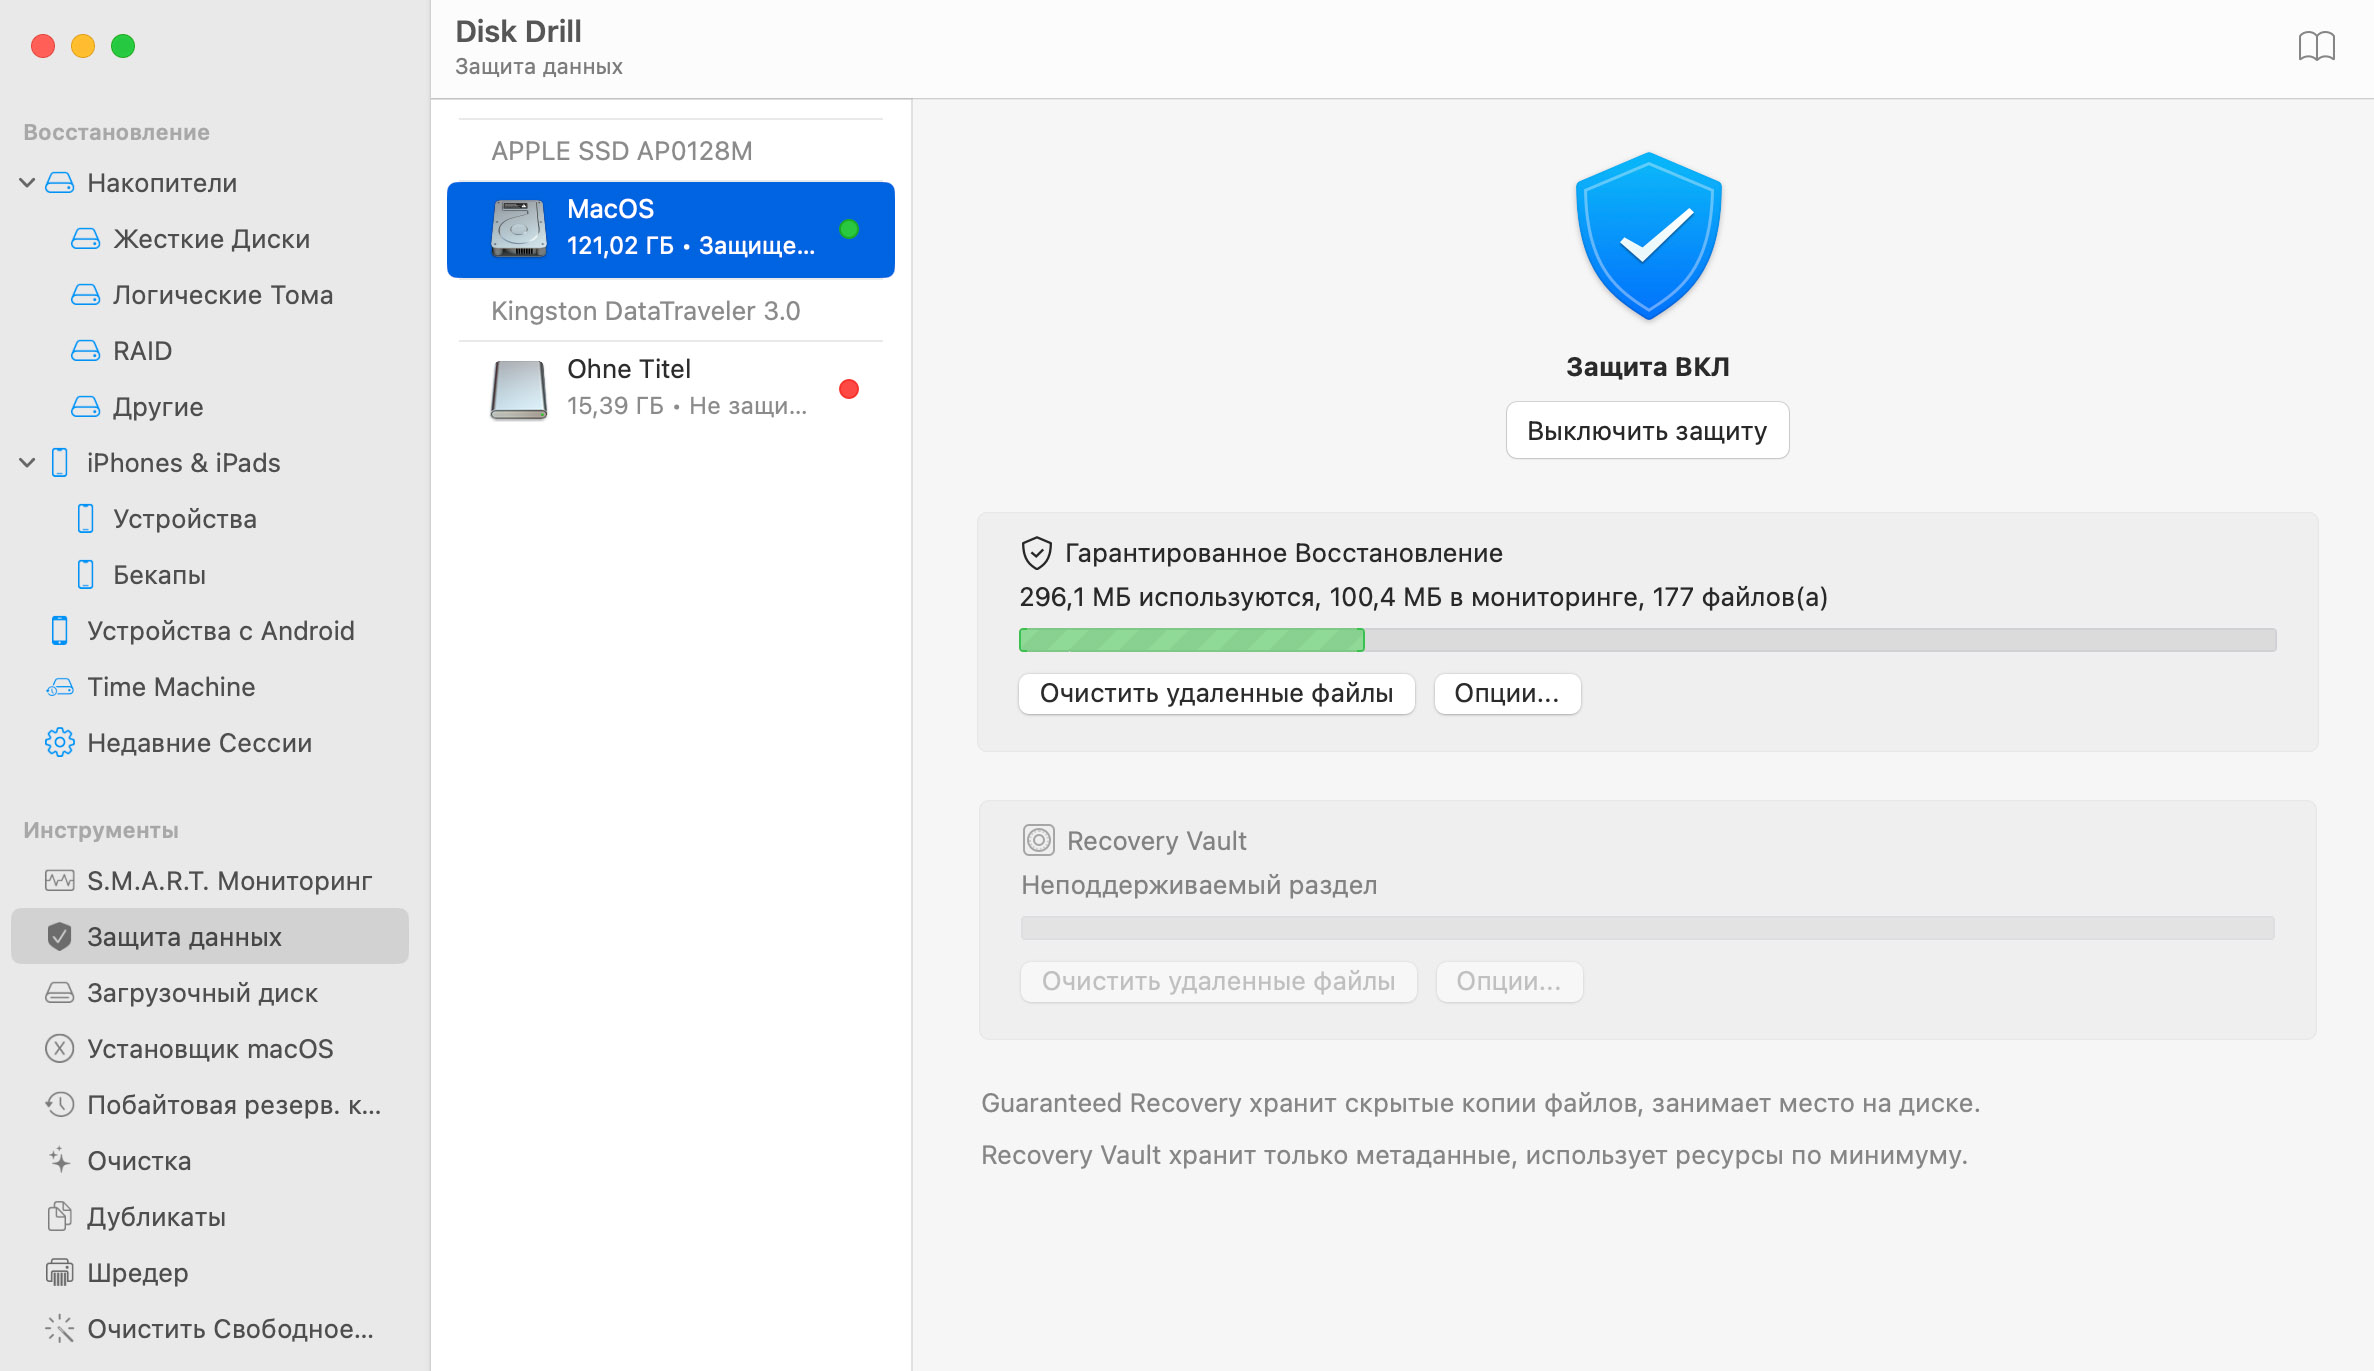Click Опции button for Guaranteed Recovery
The width and height of the screenshot is (2374, 1371).
click(1504, 694)
